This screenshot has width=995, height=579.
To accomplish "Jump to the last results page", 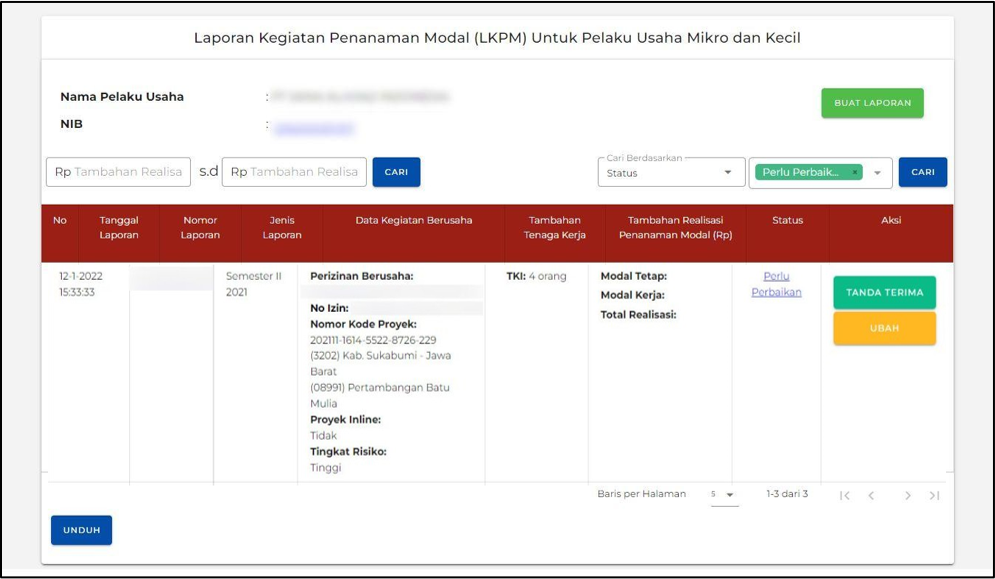I will (x=934, y=496).
